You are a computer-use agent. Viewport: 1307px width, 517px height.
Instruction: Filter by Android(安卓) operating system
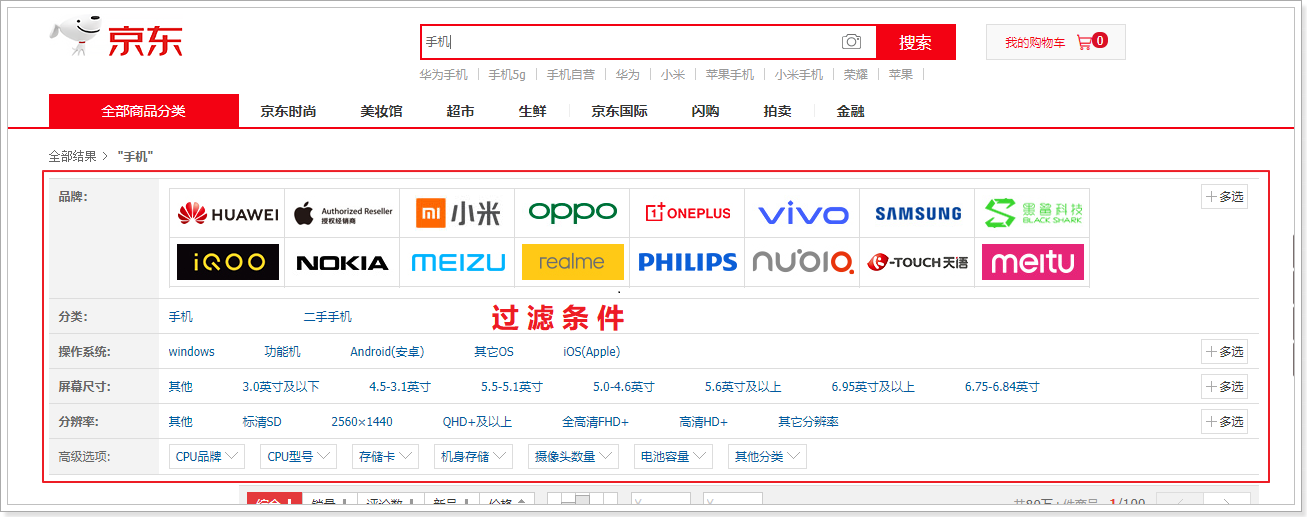point(387,352)
